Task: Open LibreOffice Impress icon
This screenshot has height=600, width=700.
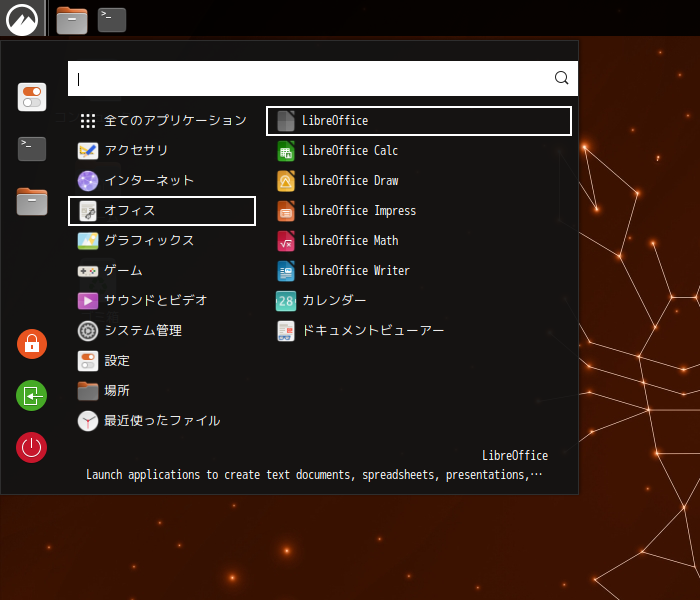Action: point(286,211)
